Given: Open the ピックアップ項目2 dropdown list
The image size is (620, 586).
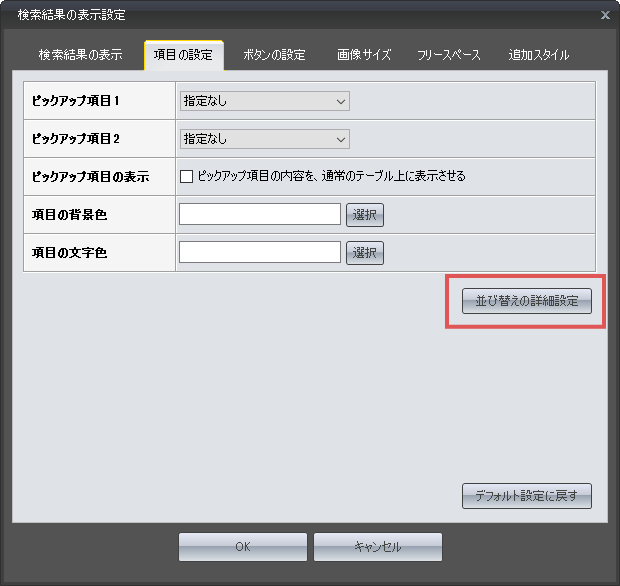Looking at the screenshot, I should (x=264, y=139).
